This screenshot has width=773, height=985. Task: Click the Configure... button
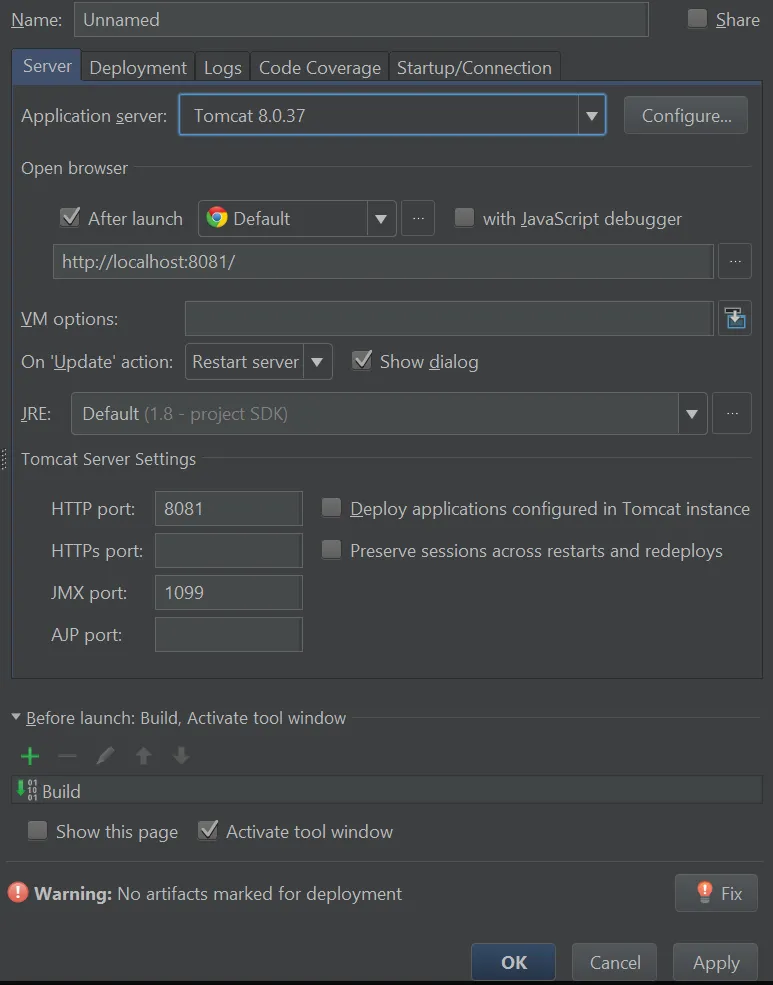pyautogui.click(x=686, y=115)
